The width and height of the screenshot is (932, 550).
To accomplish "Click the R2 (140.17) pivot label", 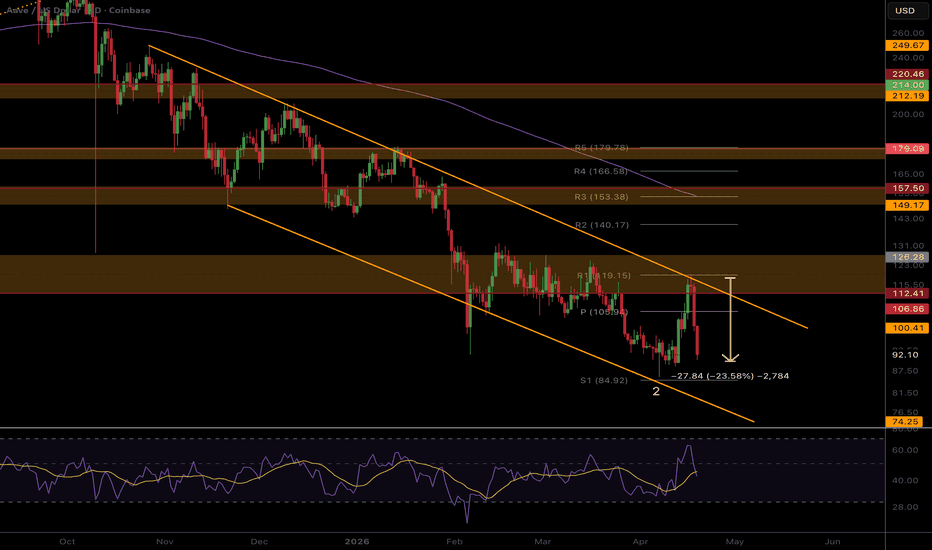I will tap(602, 225).
